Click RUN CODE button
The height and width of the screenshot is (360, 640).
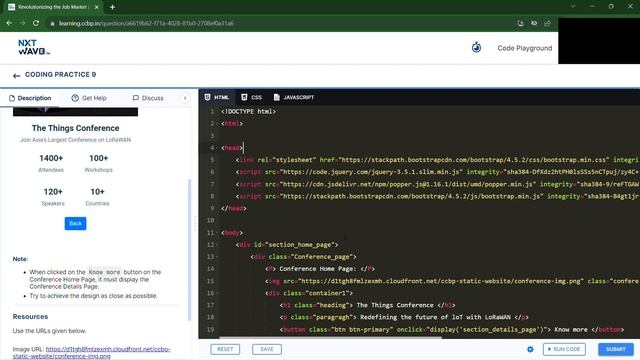564,349
